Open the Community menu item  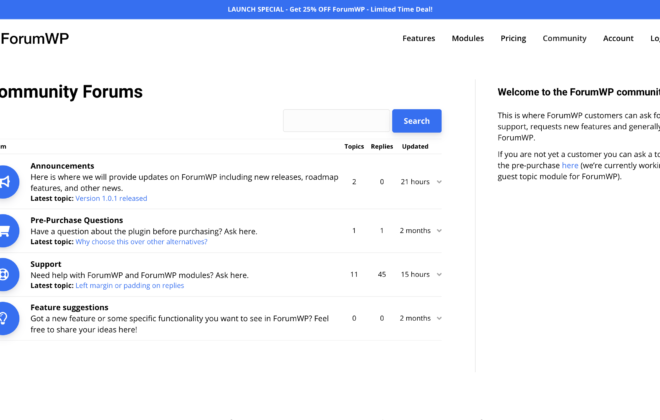tap(564, 38)
